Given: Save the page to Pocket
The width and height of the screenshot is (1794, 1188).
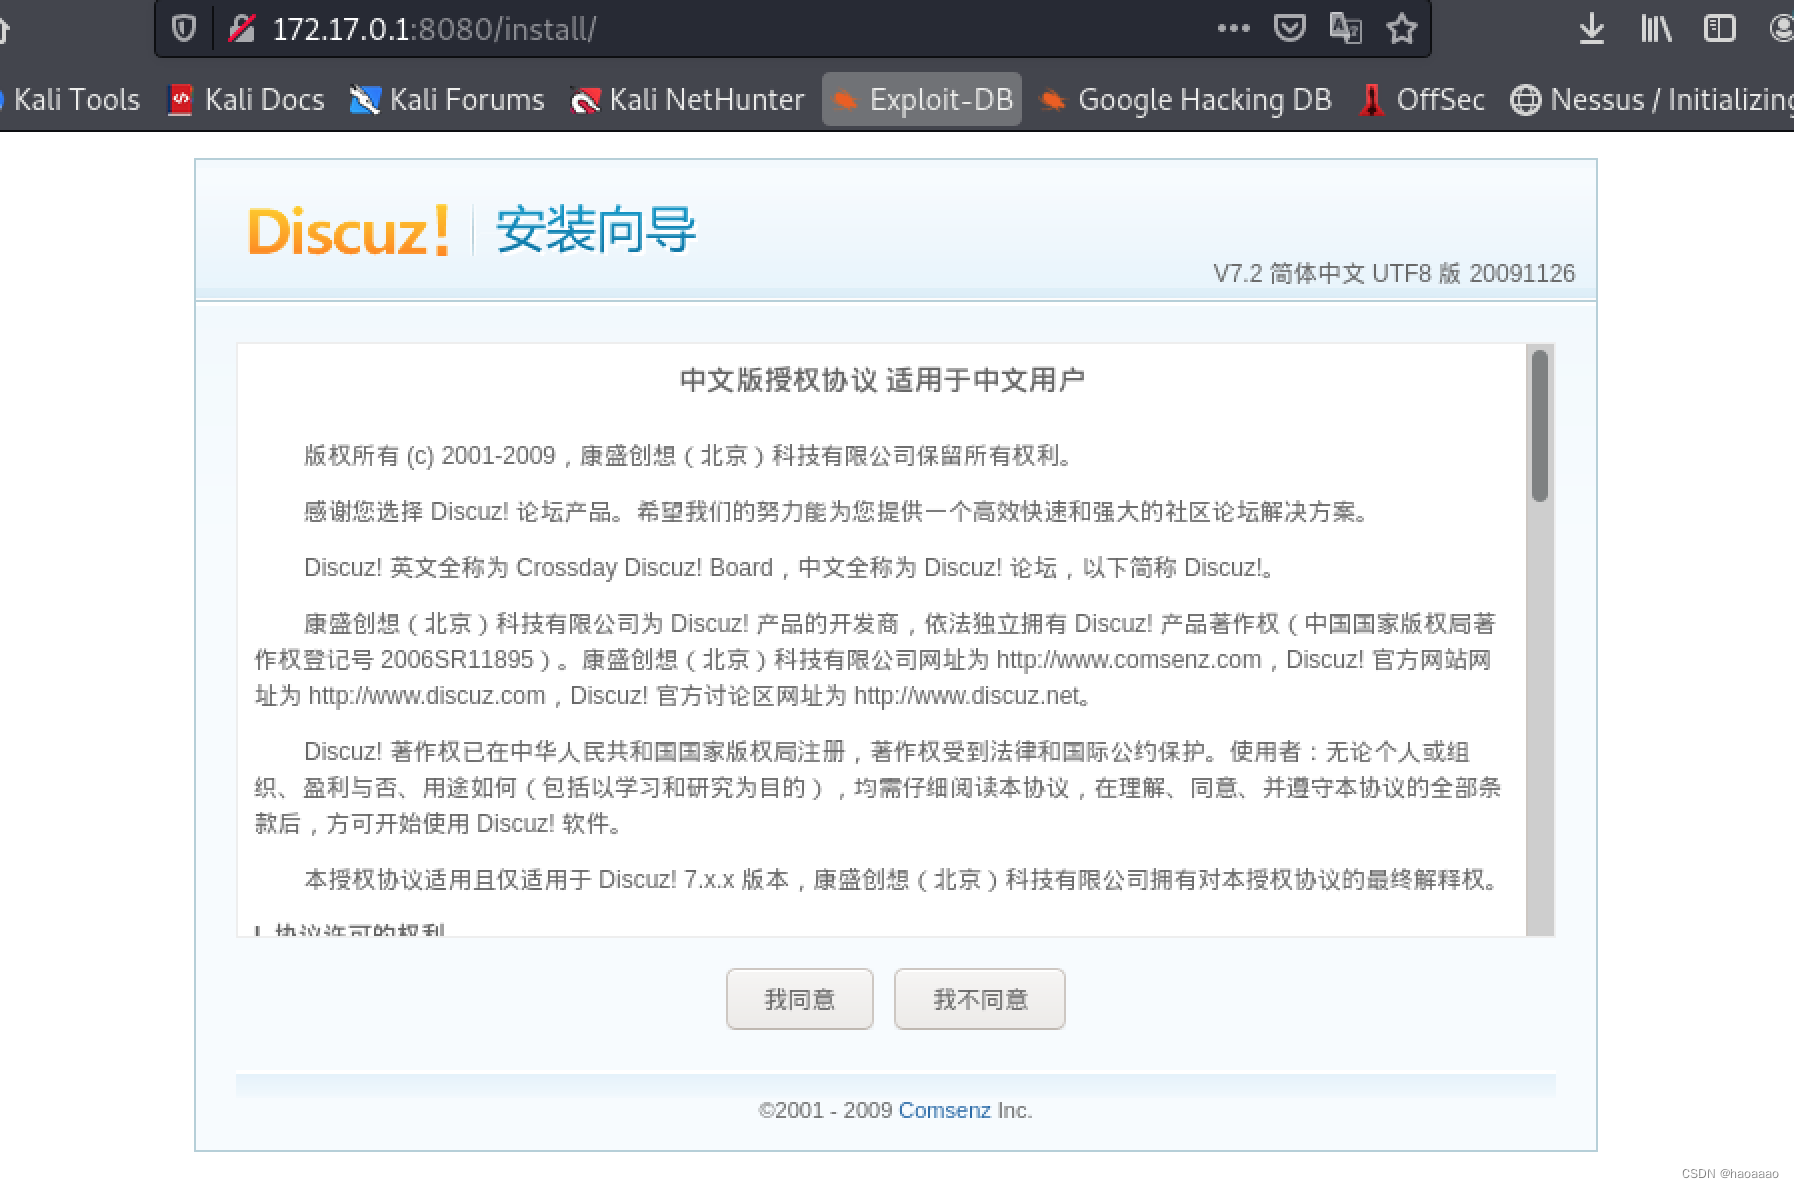Looking at the screenshot, I should (1289, 28).
